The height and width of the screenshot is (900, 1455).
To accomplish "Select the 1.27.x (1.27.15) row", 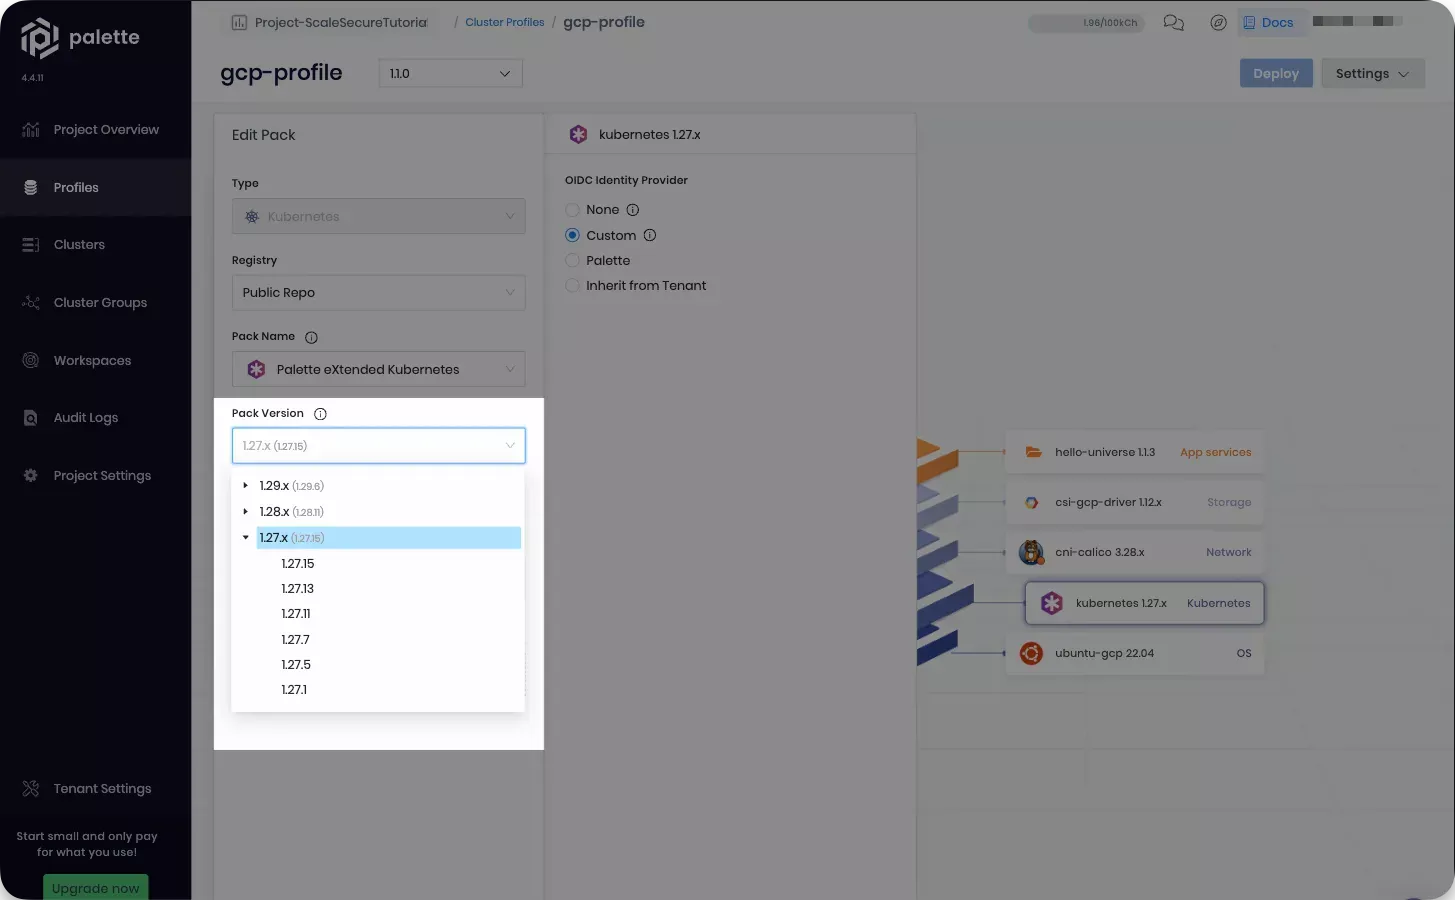I will 388,538.
